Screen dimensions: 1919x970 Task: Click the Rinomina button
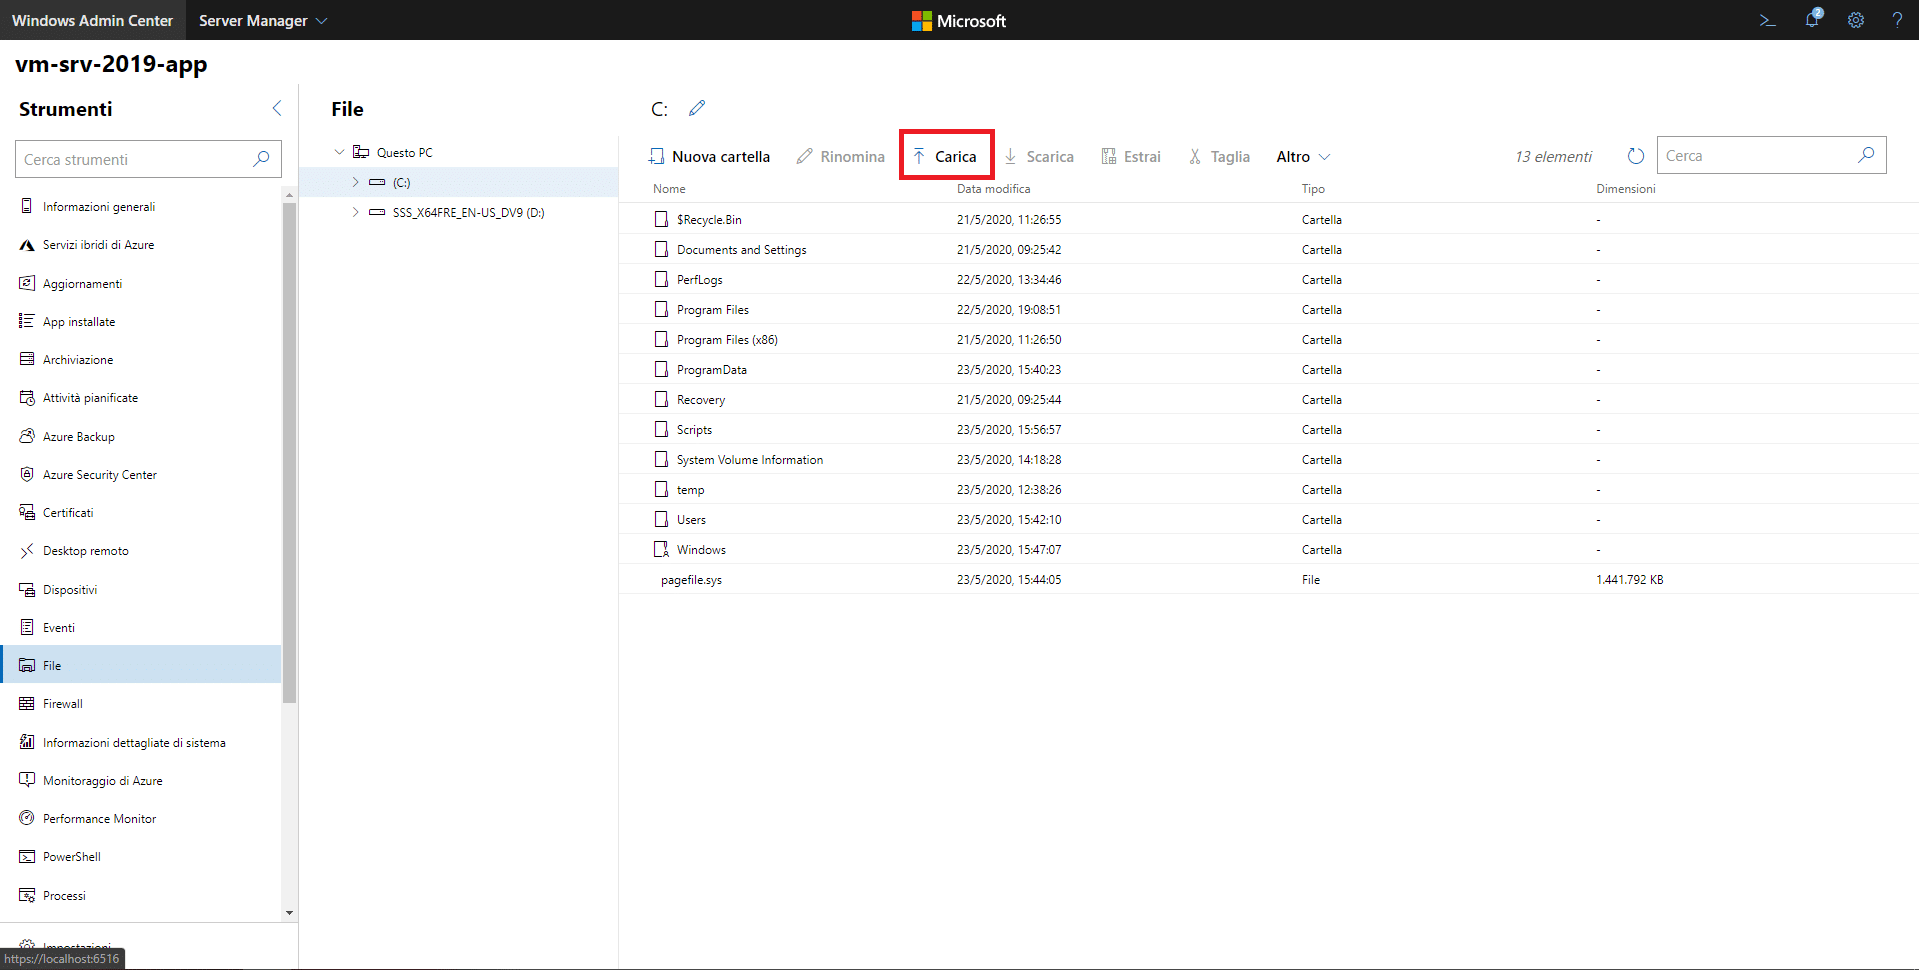pyautogui.click(x=841, y=156)
